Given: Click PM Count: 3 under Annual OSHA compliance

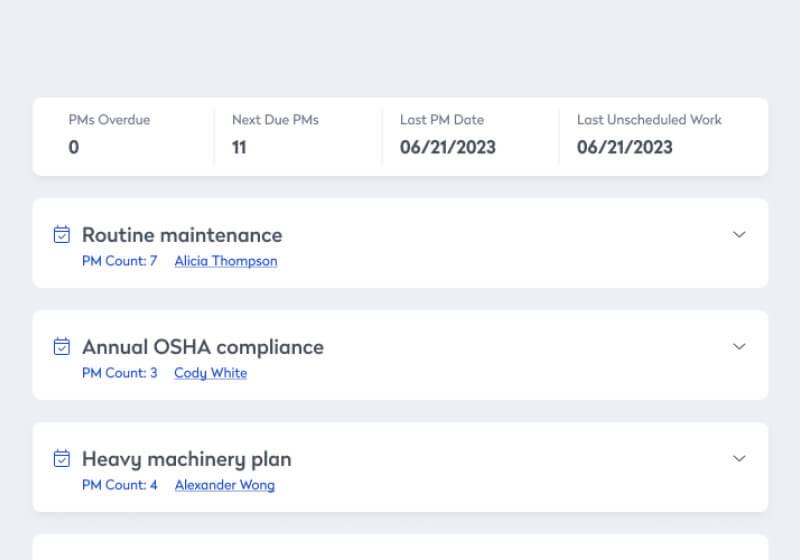Looking at the screenshot, I should coord(119,373).
